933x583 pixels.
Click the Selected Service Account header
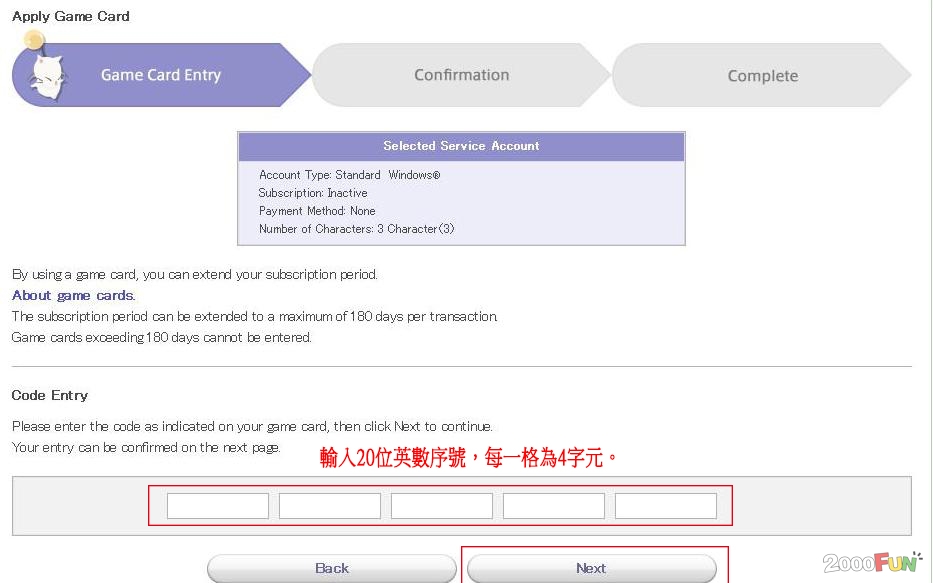pyautogui.click(x=461, y=146)
